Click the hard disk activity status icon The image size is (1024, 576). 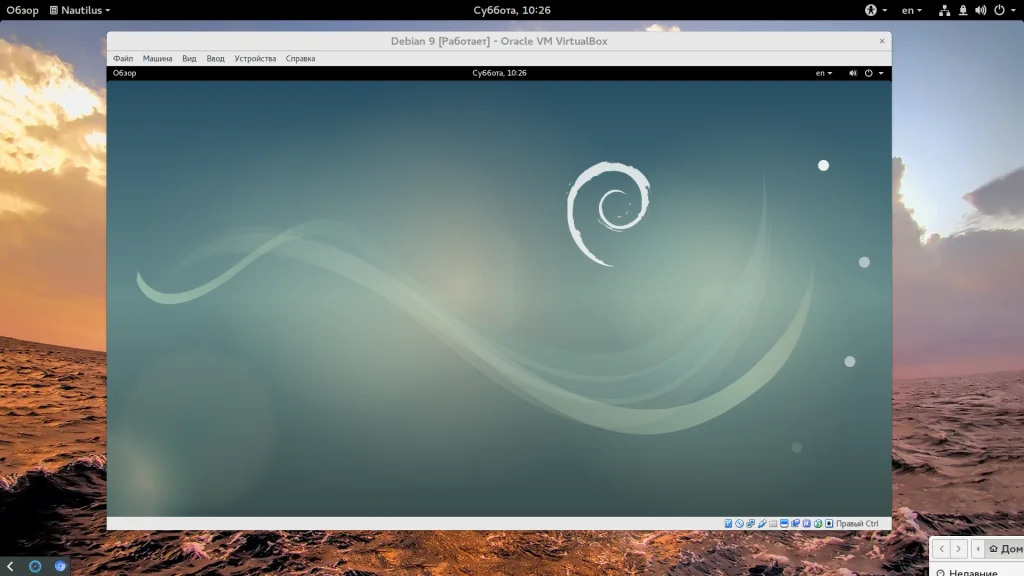[x=729, y=523]
